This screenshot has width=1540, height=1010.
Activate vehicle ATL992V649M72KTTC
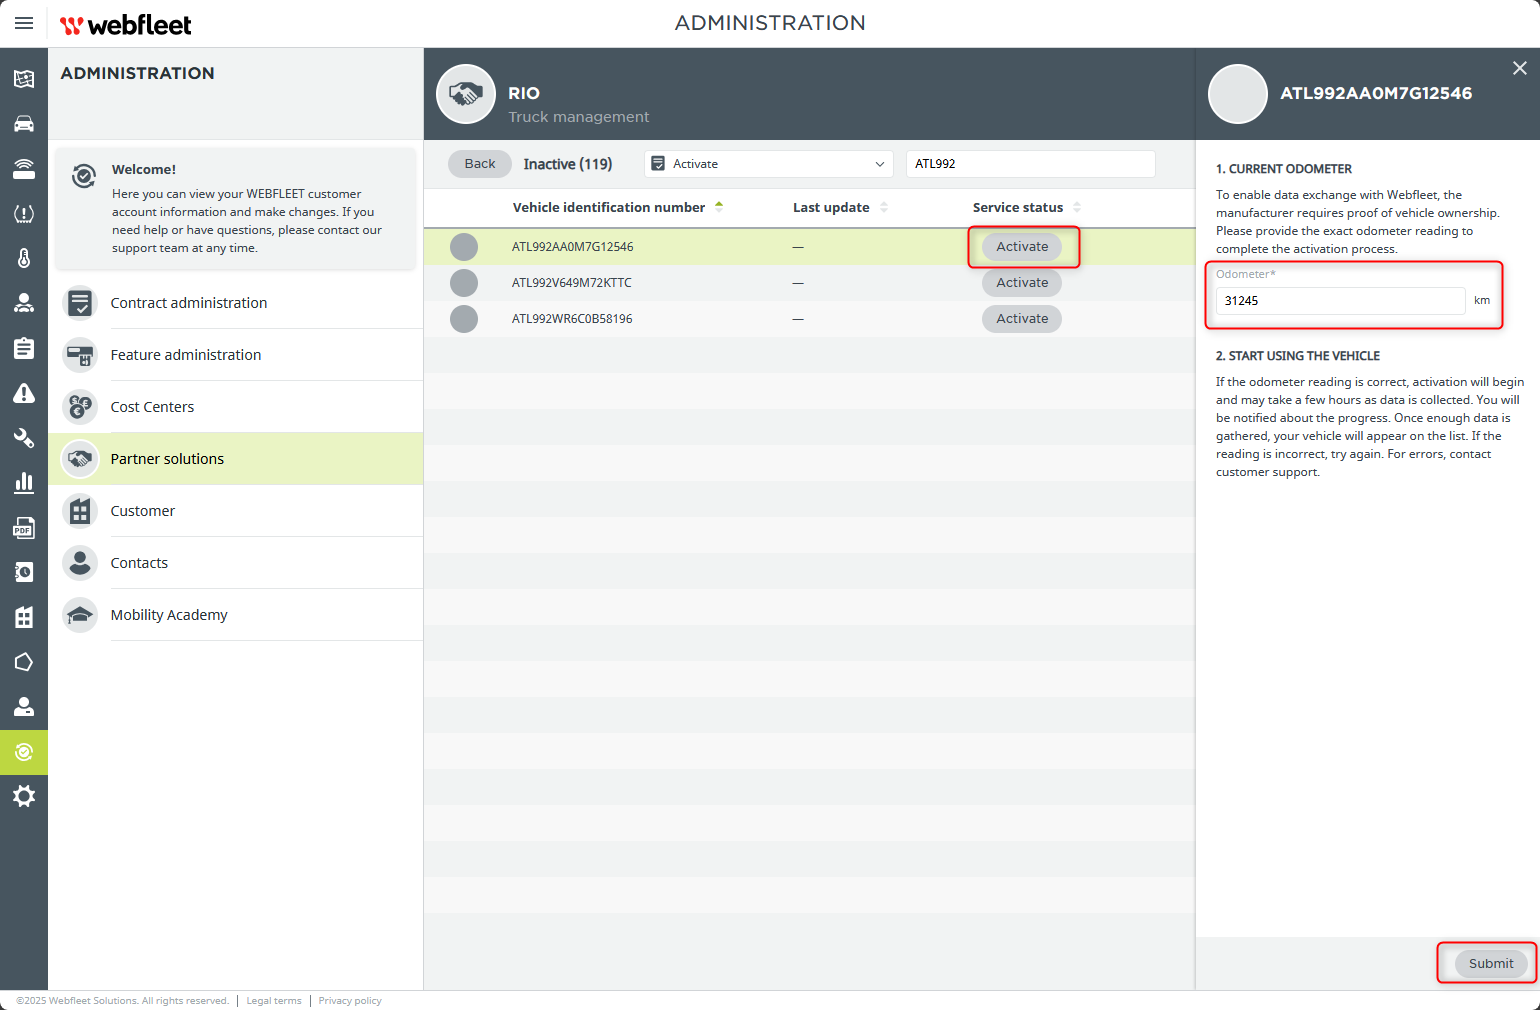[1022, 283]
